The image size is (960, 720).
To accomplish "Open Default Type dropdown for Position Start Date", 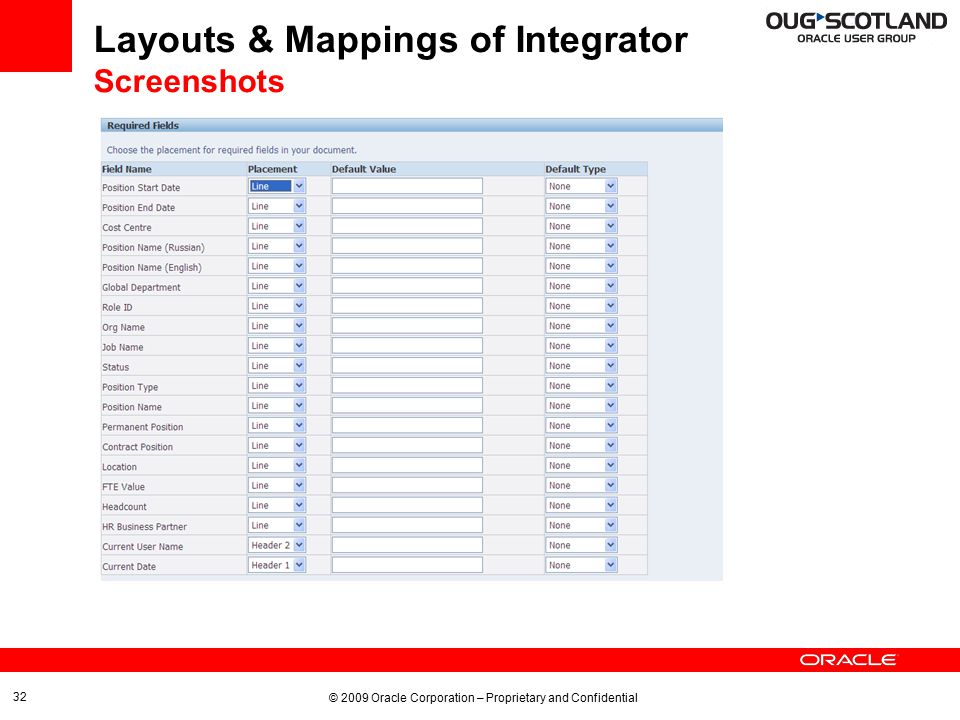I will tap(581, 186).
